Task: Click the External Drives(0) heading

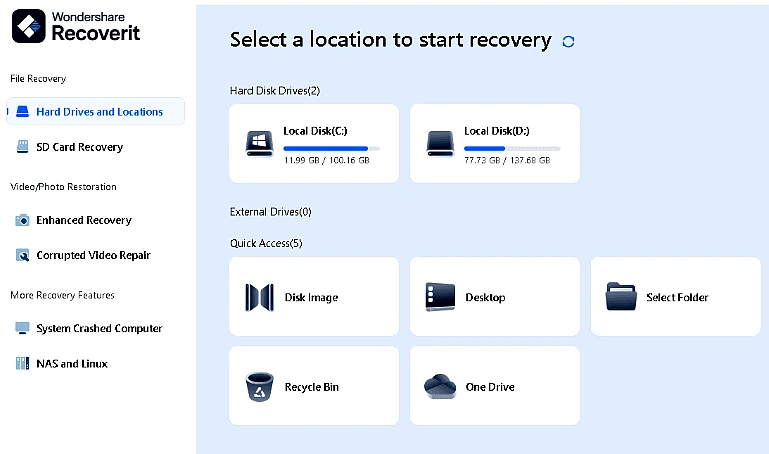Action: click(271, 212)
